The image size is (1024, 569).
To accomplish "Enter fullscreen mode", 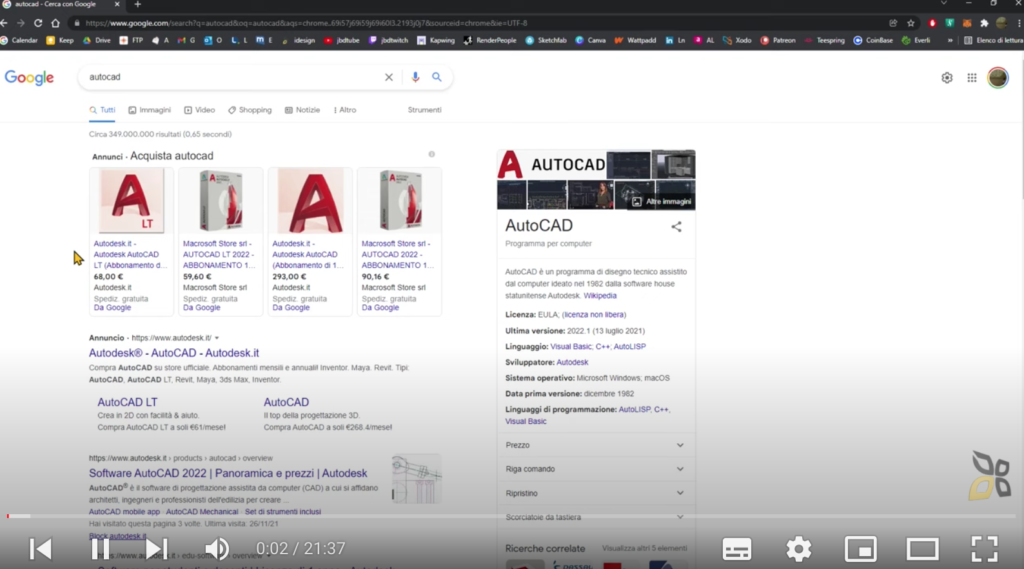I will pos(984,549).
